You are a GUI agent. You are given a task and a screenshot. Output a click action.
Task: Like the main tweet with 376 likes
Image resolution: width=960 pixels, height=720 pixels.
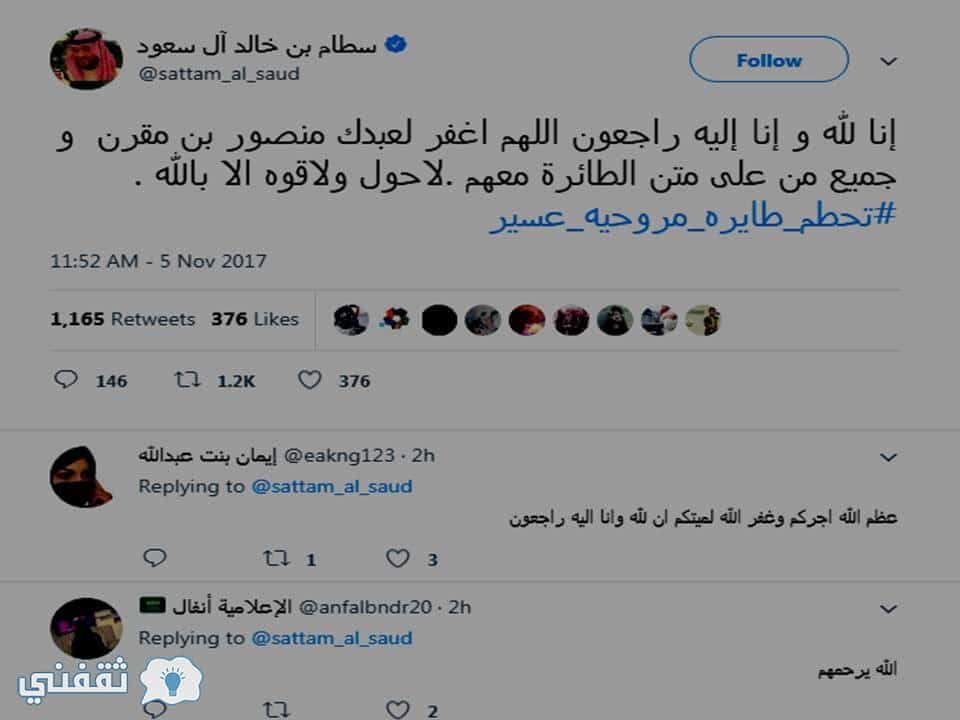pos(309,380)
